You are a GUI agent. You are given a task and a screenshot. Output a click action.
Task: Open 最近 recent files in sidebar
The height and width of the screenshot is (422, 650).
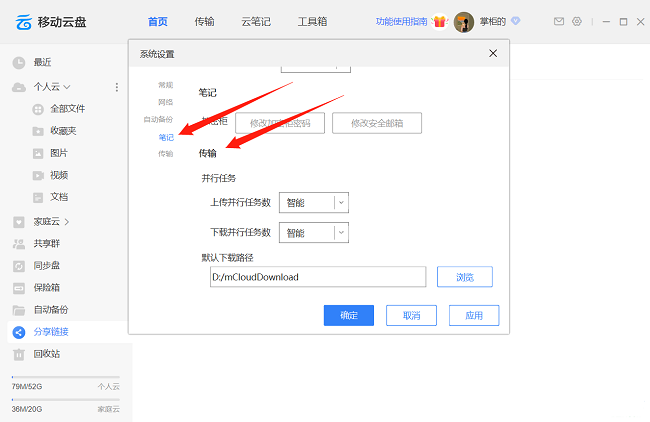point(43,62)
